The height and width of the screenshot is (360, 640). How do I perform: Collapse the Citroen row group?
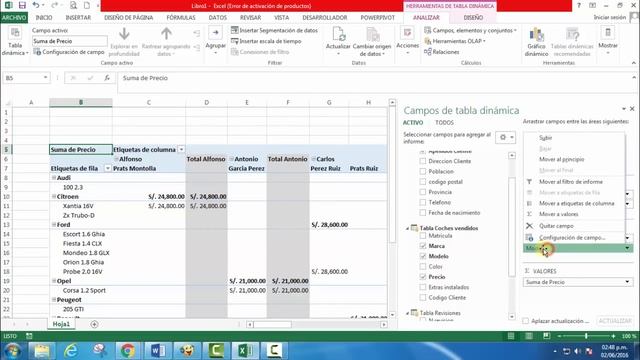click(54, 196)
